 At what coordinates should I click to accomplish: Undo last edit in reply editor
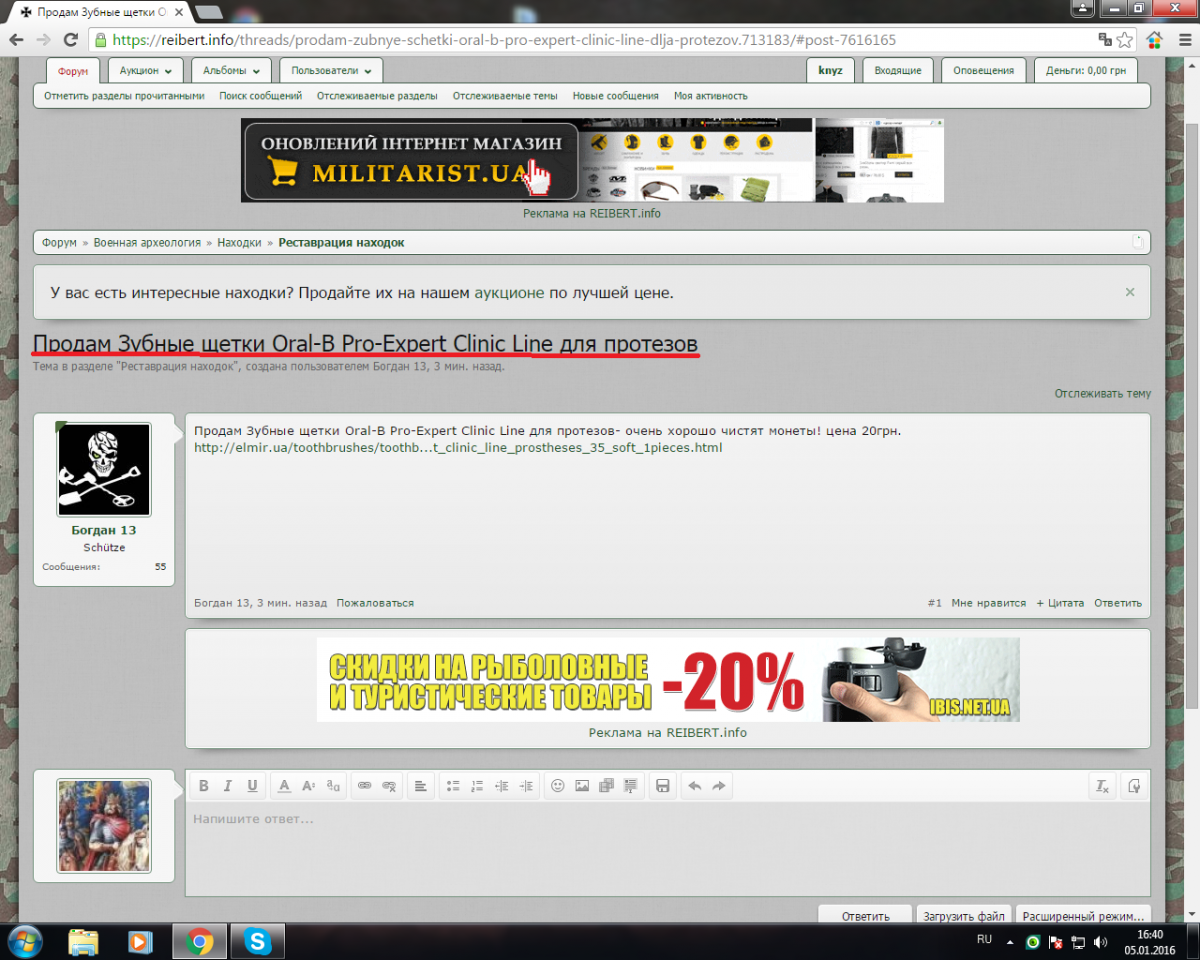pos(694,786)
